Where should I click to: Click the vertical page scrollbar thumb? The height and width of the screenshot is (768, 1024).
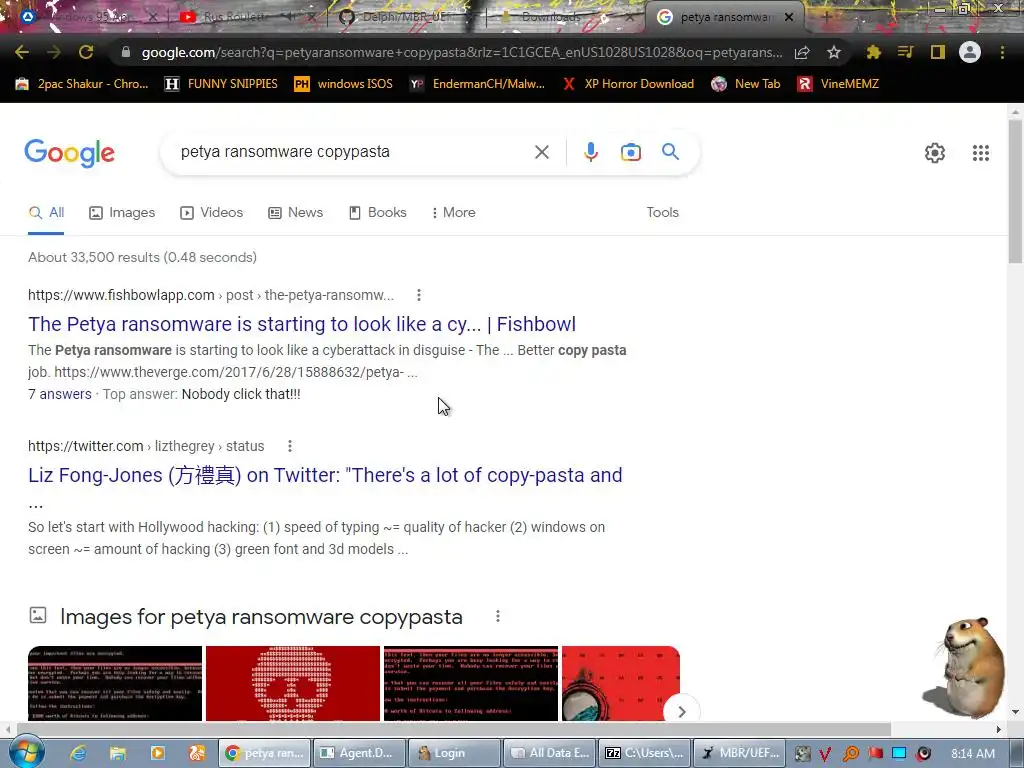point(1016,191)
